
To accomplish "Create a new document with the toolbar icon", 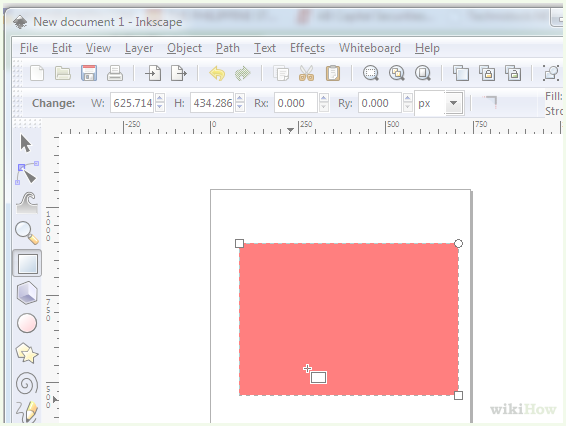I will (37, 73).
